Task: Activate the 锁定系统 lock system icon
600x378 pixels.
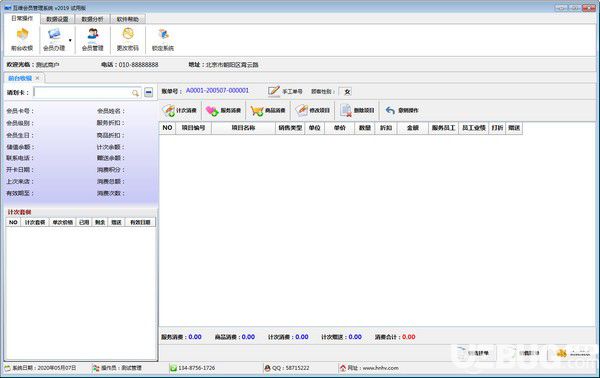Action: point(163,39)
